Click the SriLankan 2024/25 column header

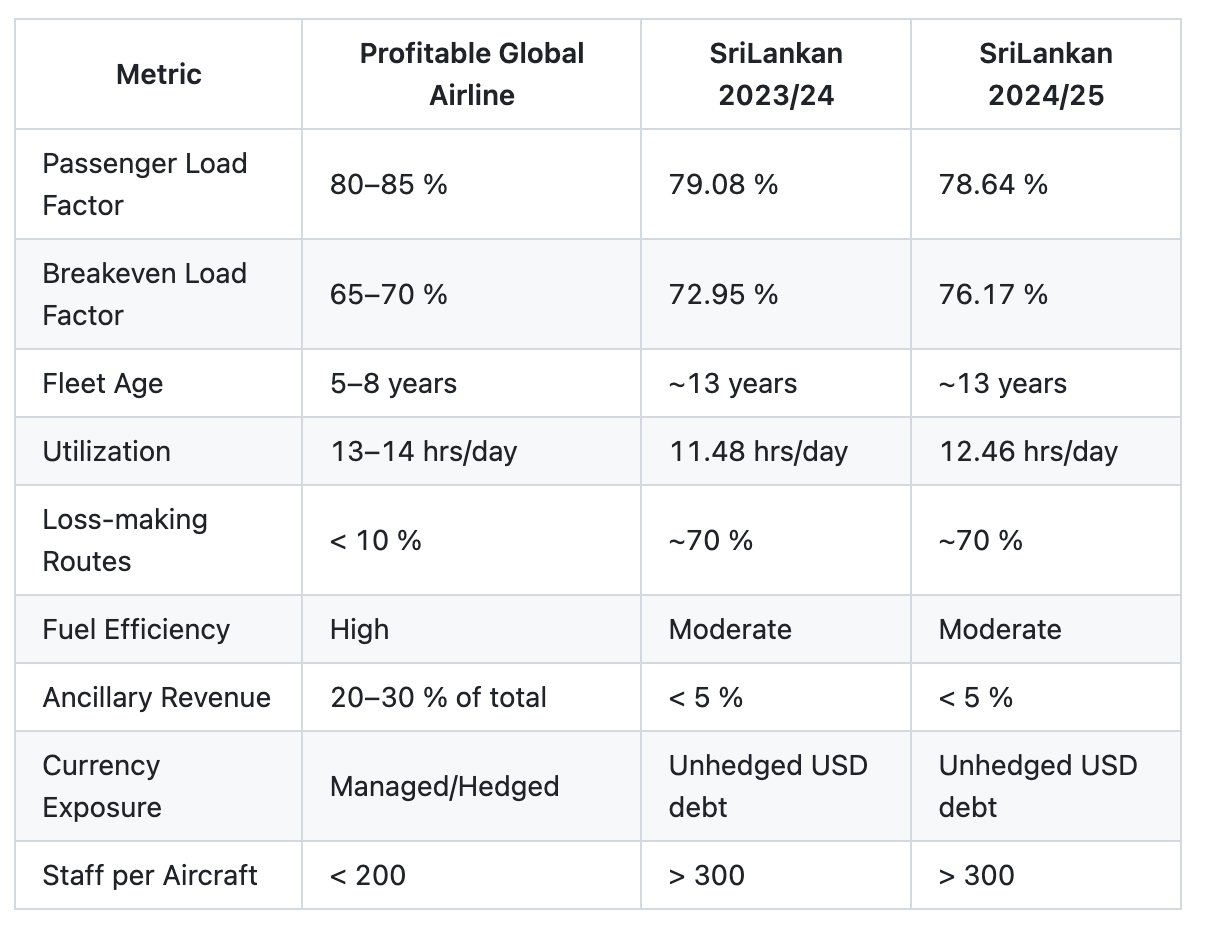(x=1046, y=74)
